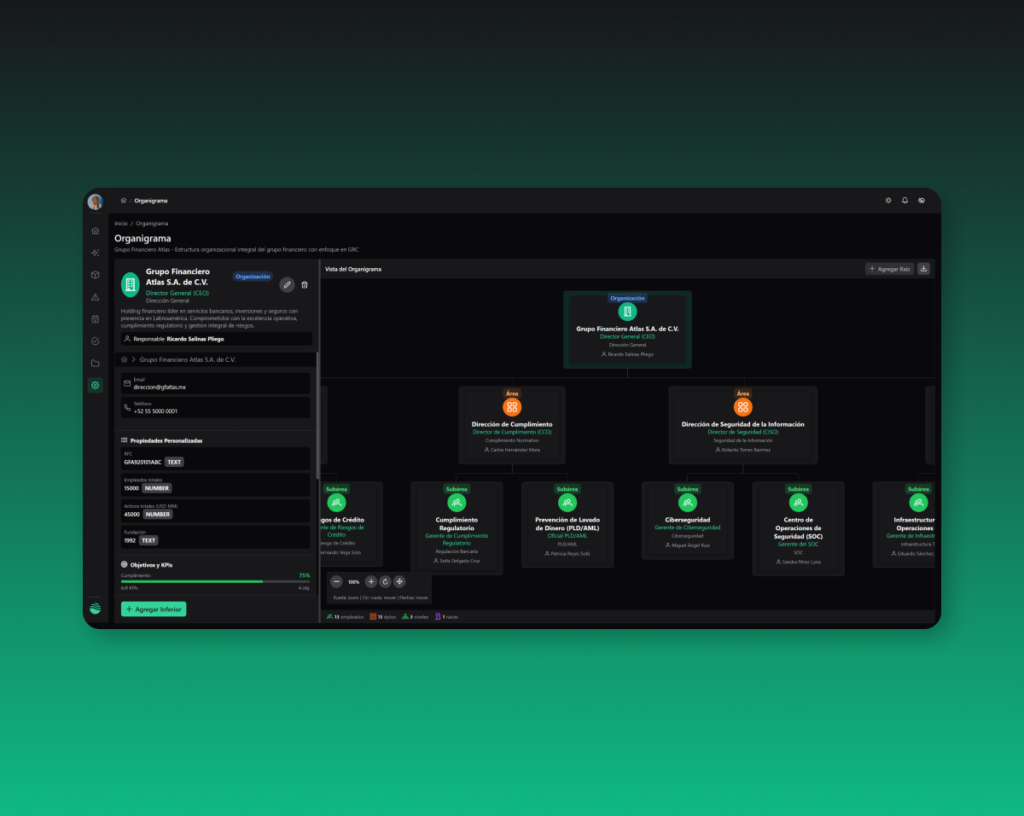Click the zoom in plus button
Screen dimensions: 1024x816
371,581
